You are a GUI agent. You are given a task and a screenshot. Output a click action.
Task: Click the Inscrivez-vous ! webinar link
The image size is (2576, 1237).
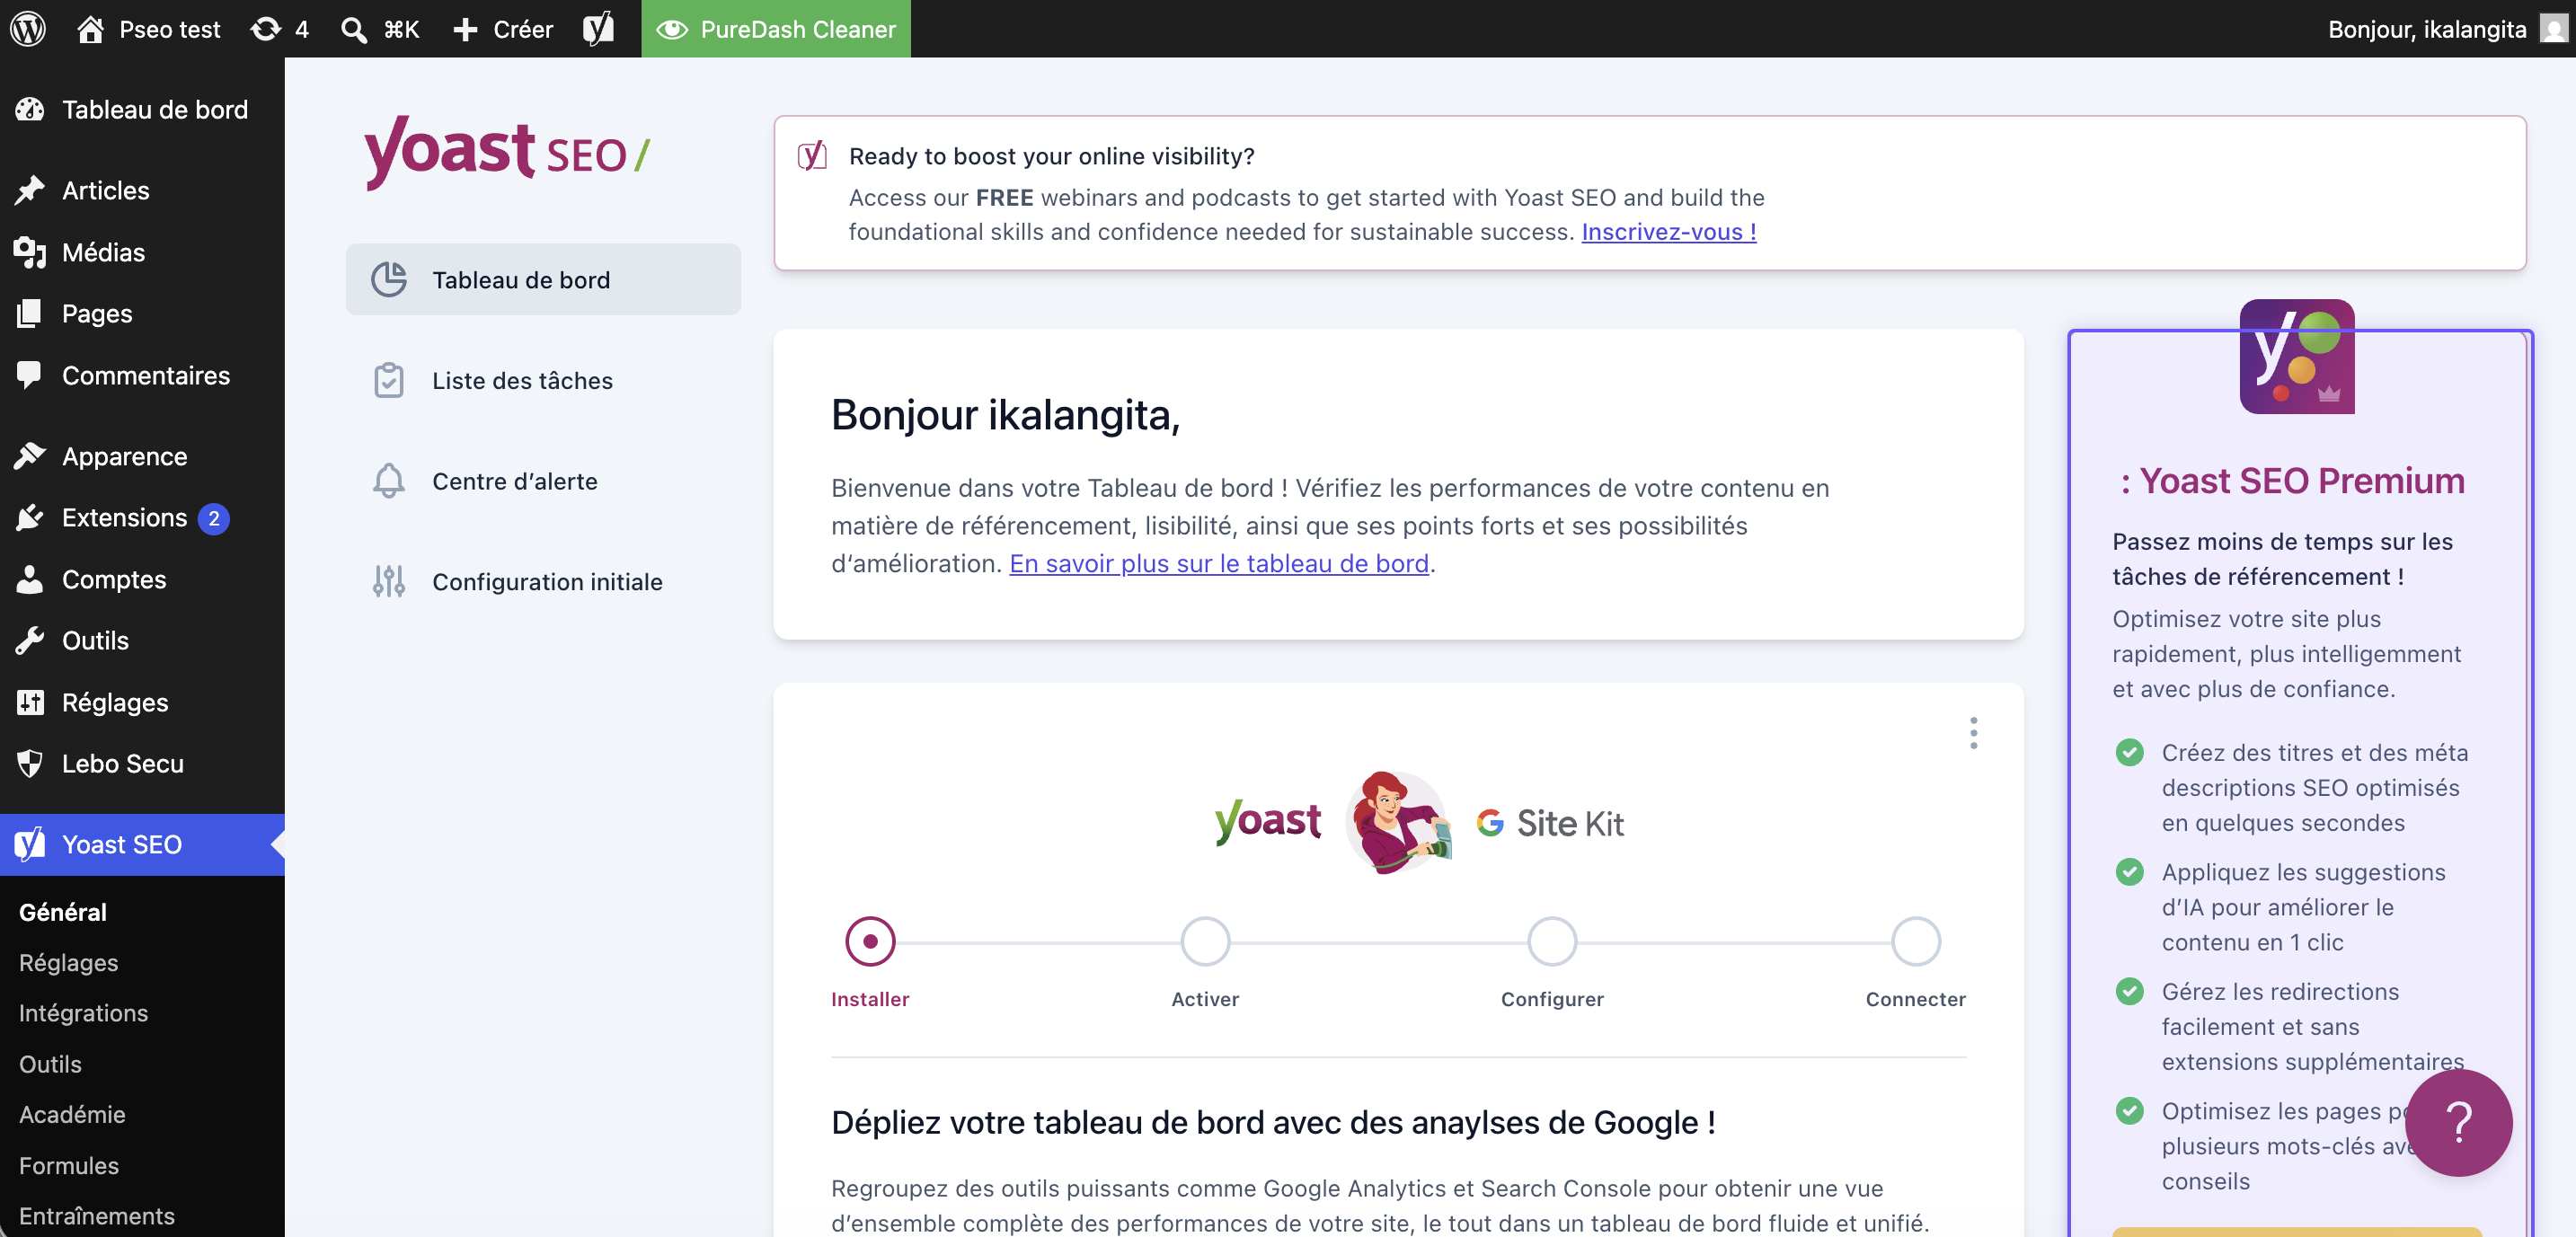tap(1668, 232)
